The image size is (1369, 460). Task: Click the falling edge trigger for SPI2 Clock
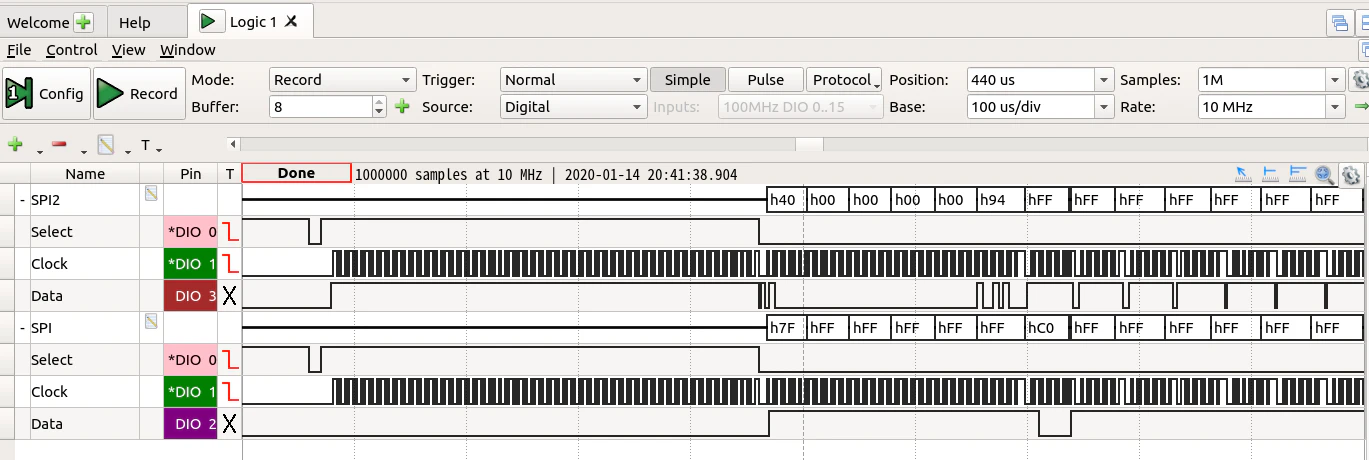[x=230, y=264]
